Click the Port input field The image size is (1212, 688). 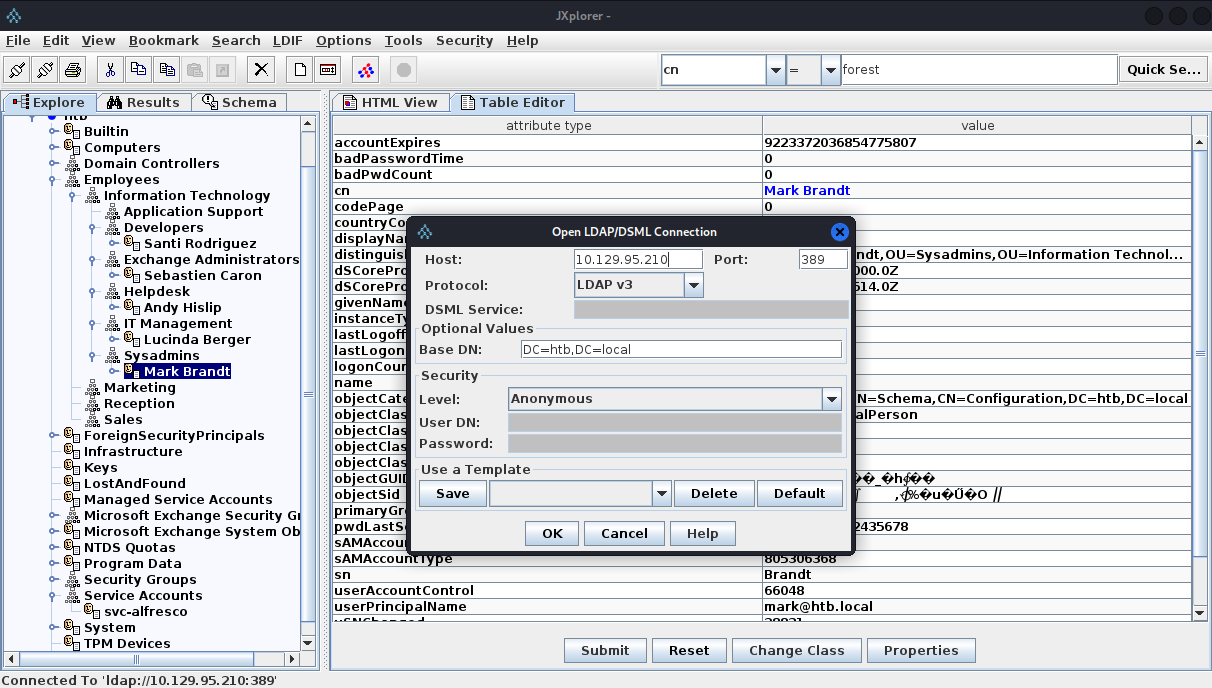823,259
